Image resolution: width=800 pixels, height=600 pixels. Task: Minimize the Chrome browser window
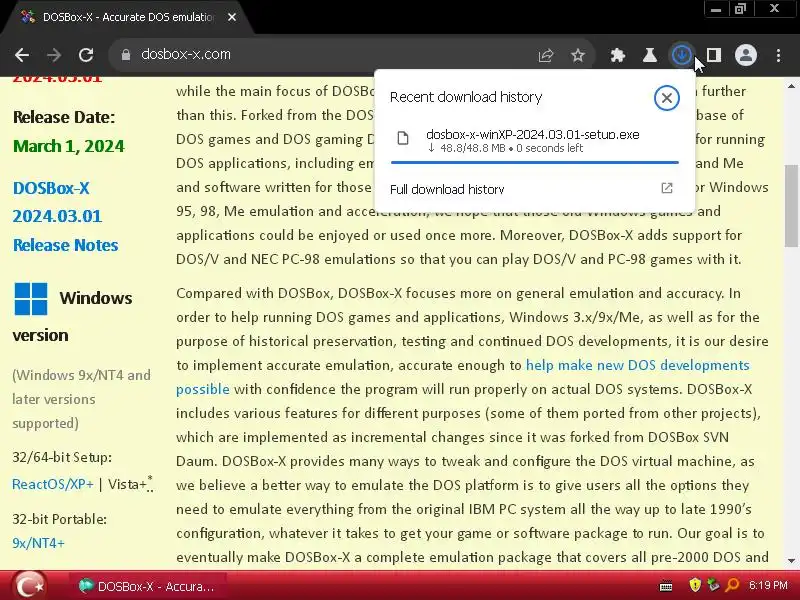[716, 9]
